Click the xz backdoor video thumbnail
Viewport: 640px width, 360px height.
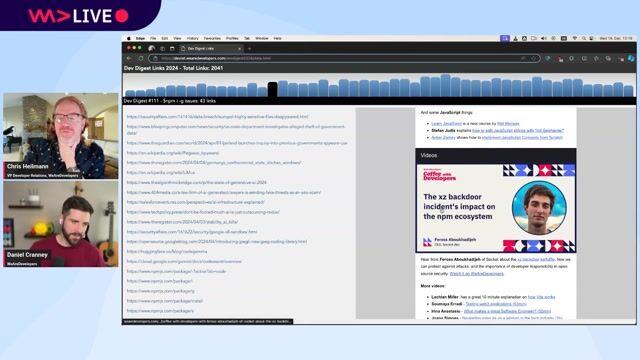(x=496, y=208)
